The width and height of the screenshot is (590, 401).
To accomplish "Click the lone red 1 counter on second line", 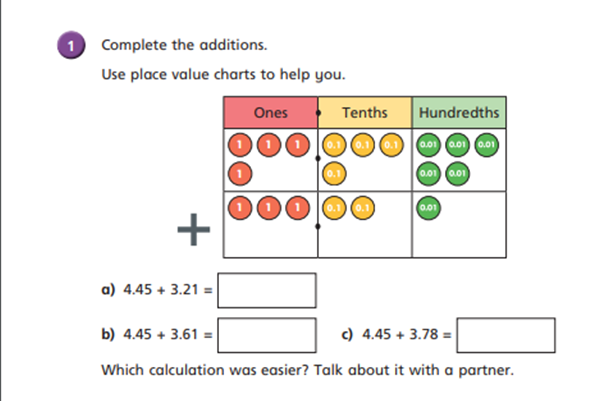I will click(240, 174).
